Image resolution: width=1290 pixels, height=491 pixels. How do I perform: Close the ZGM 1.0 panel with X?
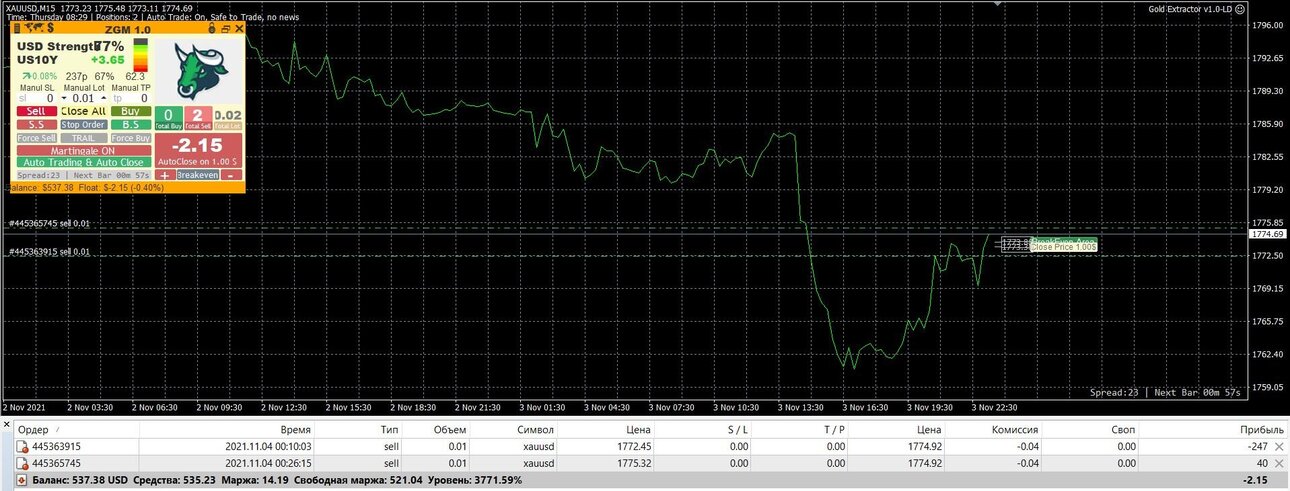239,28
